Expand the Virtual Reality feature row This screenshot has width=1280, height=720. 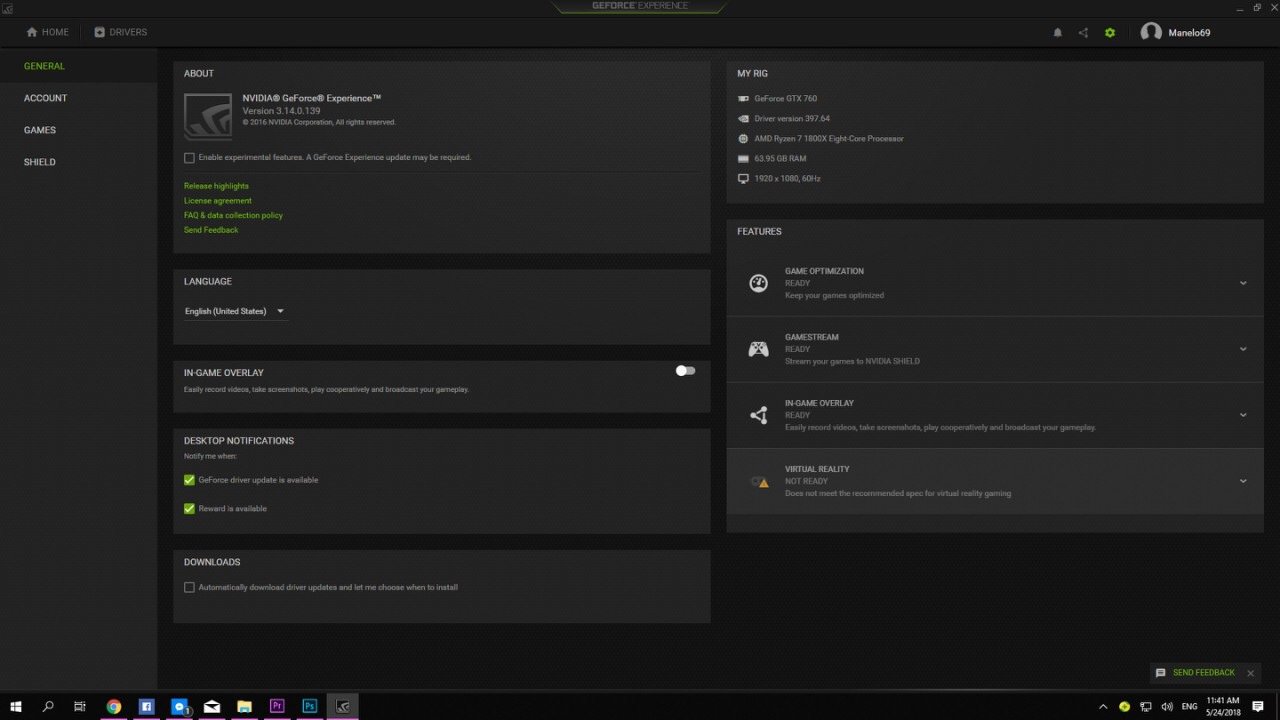pos(1243,481)
